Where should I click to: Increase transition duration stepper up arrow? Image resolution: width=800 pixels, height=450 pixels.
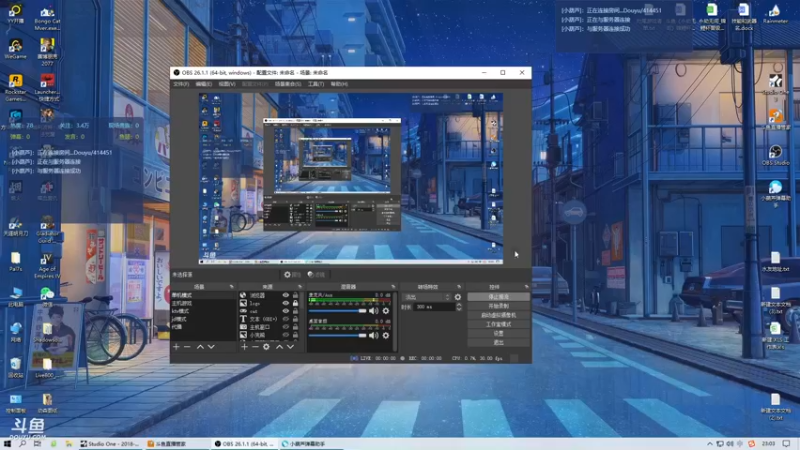tap(459, 305)
